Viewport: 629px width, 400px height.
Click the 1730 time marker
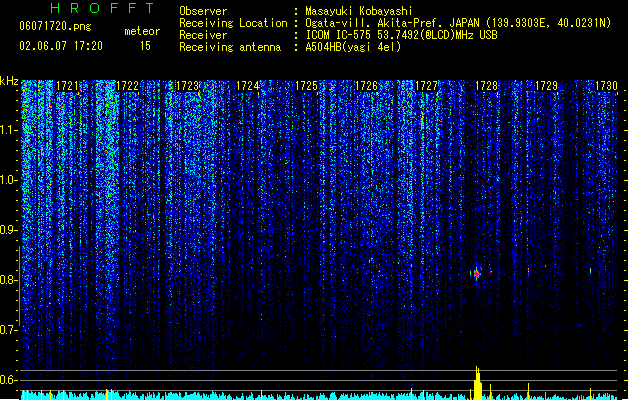[607, 86]
